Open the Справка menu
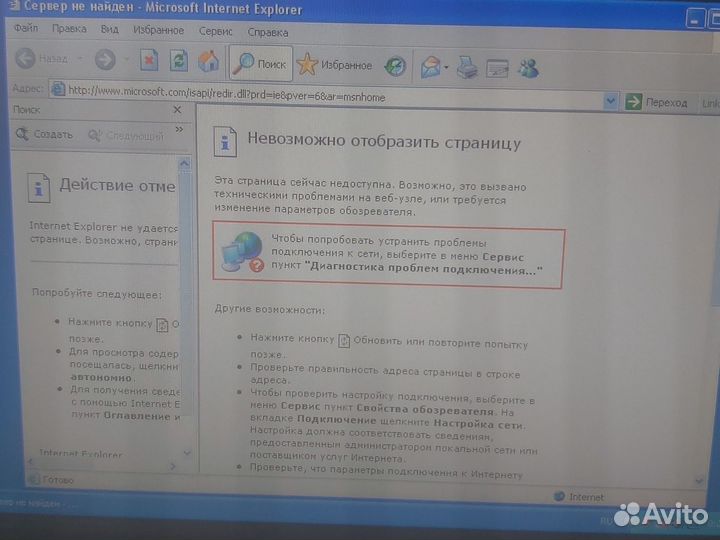The height and width of the screenshot is (540, 720). click(268, 32)
